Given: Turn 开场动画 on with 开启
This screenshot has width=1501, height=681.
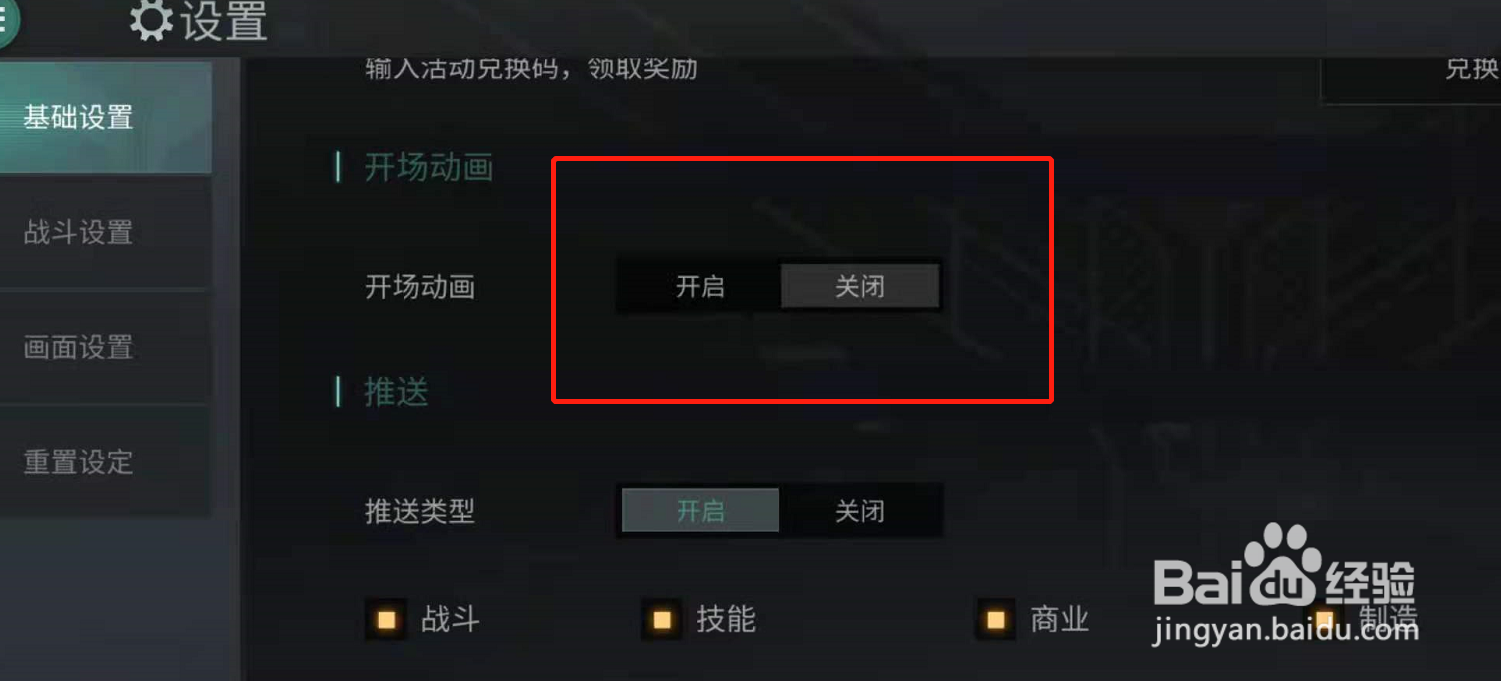Looking at the screenshot, I should coord(700,287).
